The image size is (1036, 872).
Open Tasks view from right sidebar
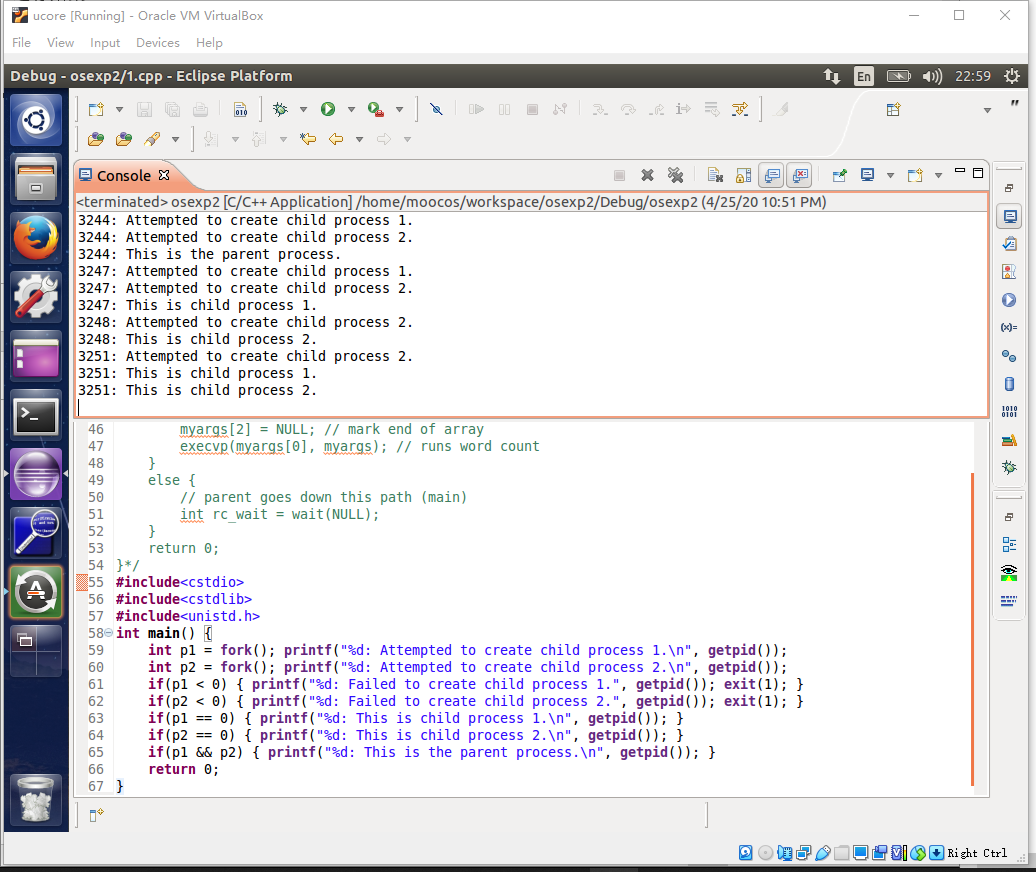(x=1009, y=244)
